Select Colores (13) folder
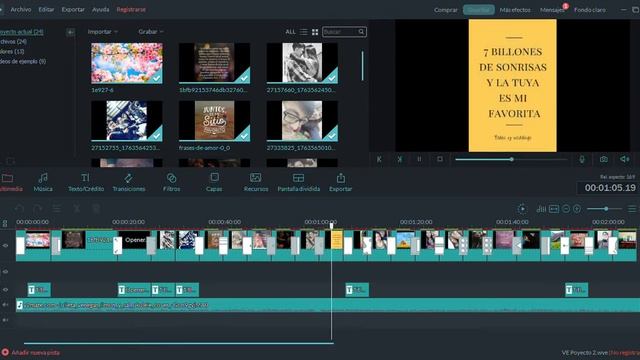 click(x=12, y=51)
